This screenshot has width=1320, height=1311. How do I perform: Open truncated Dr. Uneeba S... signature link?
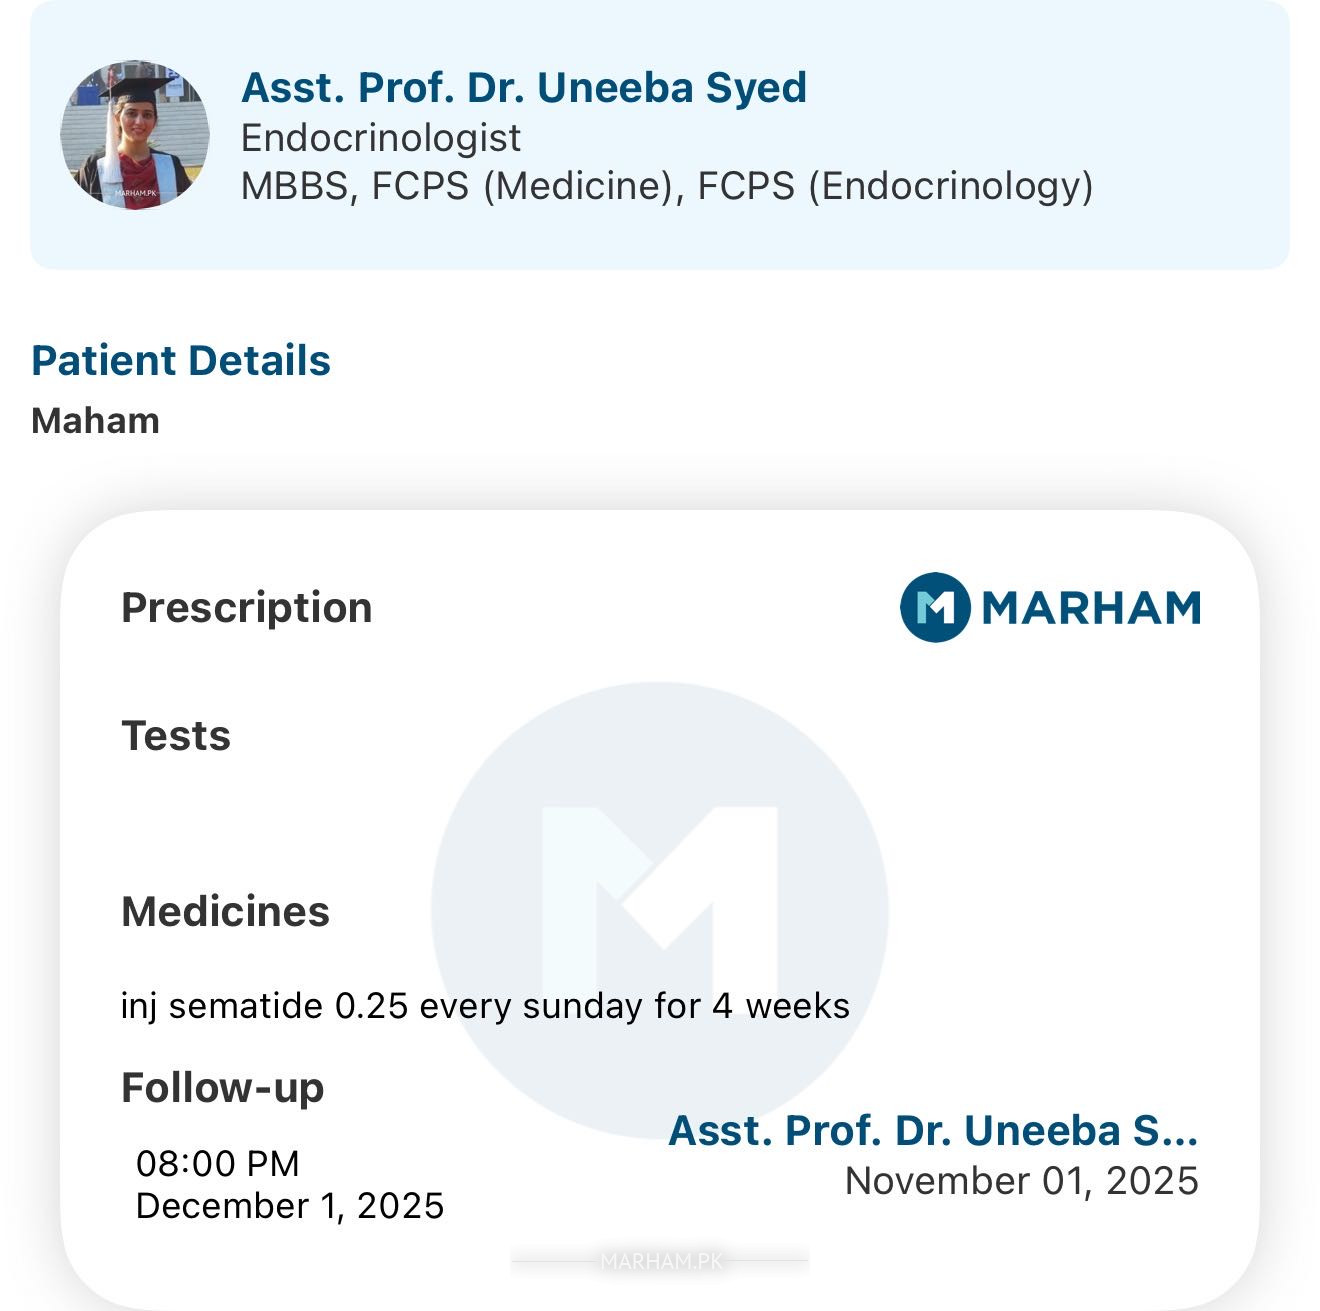coord(933,1131)
